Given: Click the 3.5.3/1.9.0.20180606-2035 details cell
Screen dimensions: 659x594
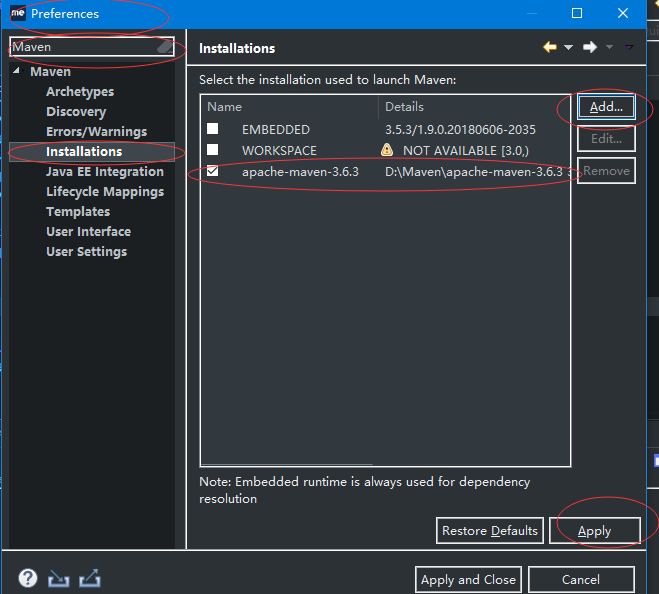Looking at the screenshot, I should click(460, 129).
